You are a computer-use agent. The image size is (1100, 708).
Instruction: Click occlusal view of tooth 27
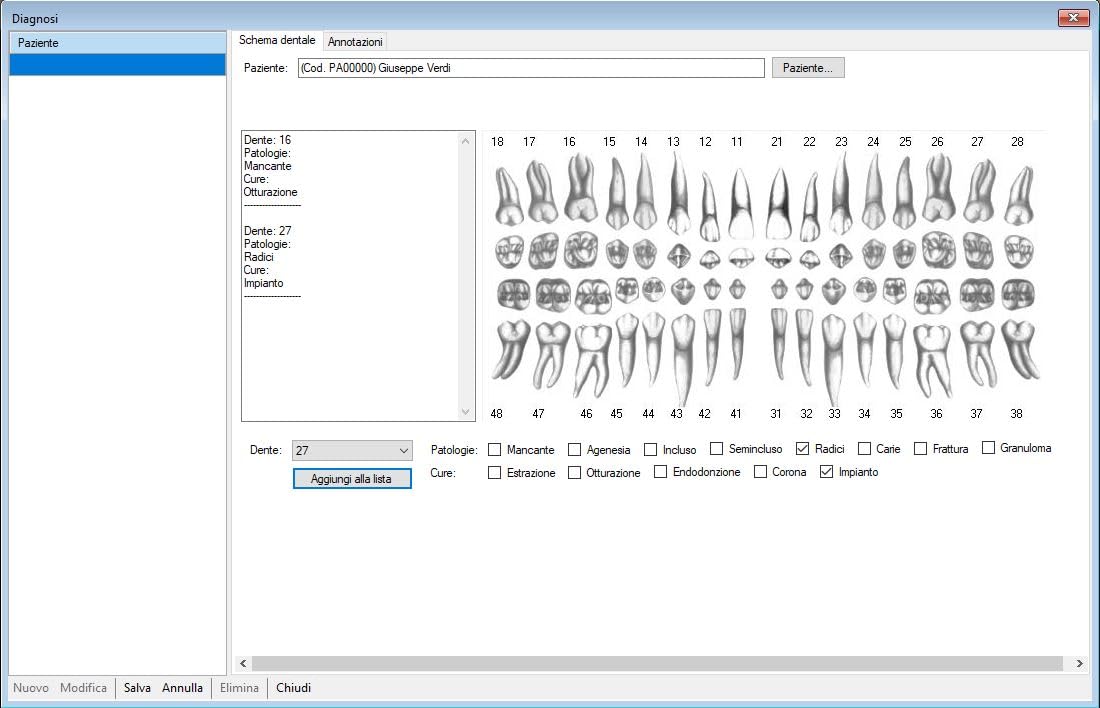tap(977, 251)
